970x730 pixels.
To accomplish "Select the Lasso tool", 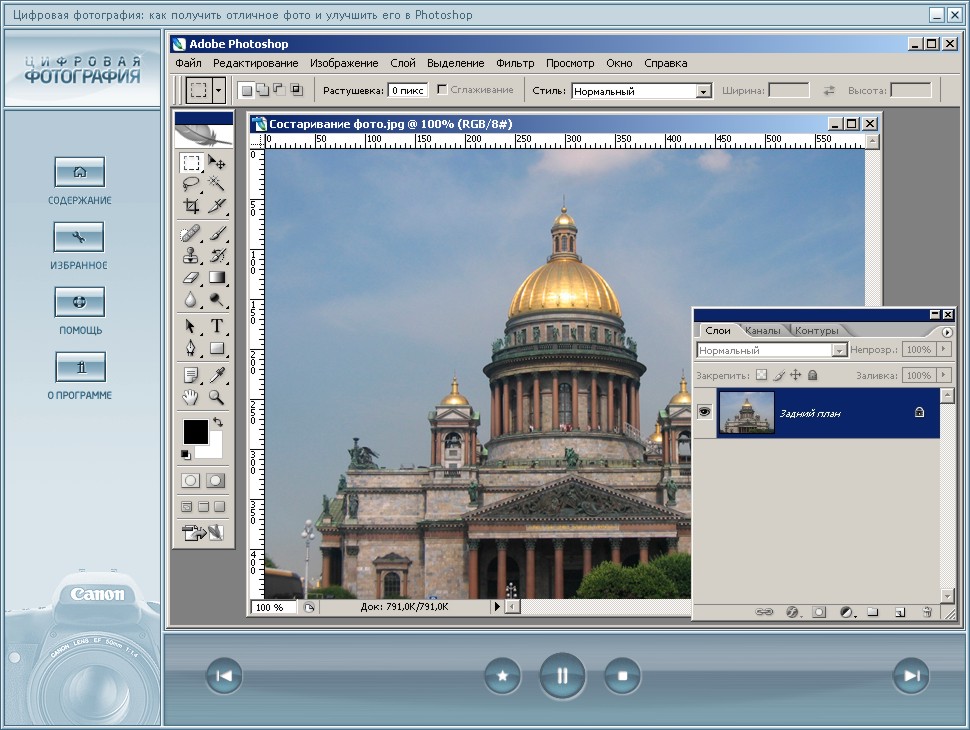I will 191,184.
